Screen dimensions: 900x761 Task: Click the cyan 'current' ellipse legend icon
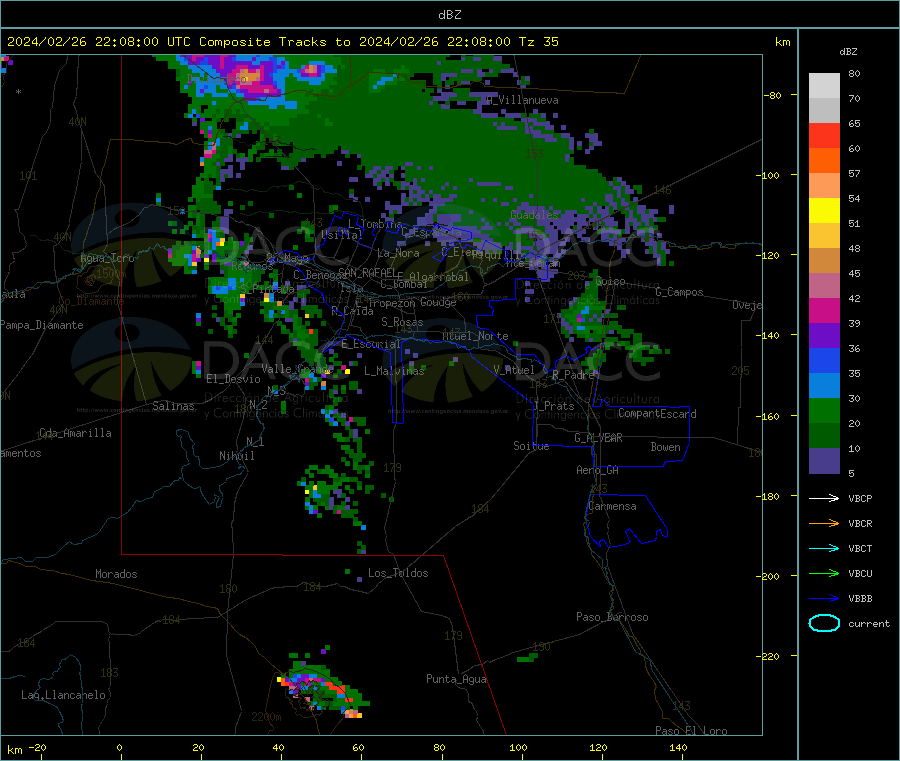(x=824, y=623)
